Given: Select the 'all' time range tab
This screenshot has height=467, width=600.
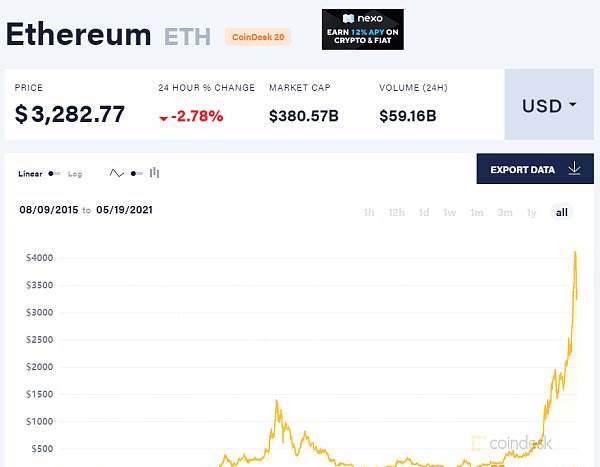Looking at the screenshot, I should (x=561, y=212).
